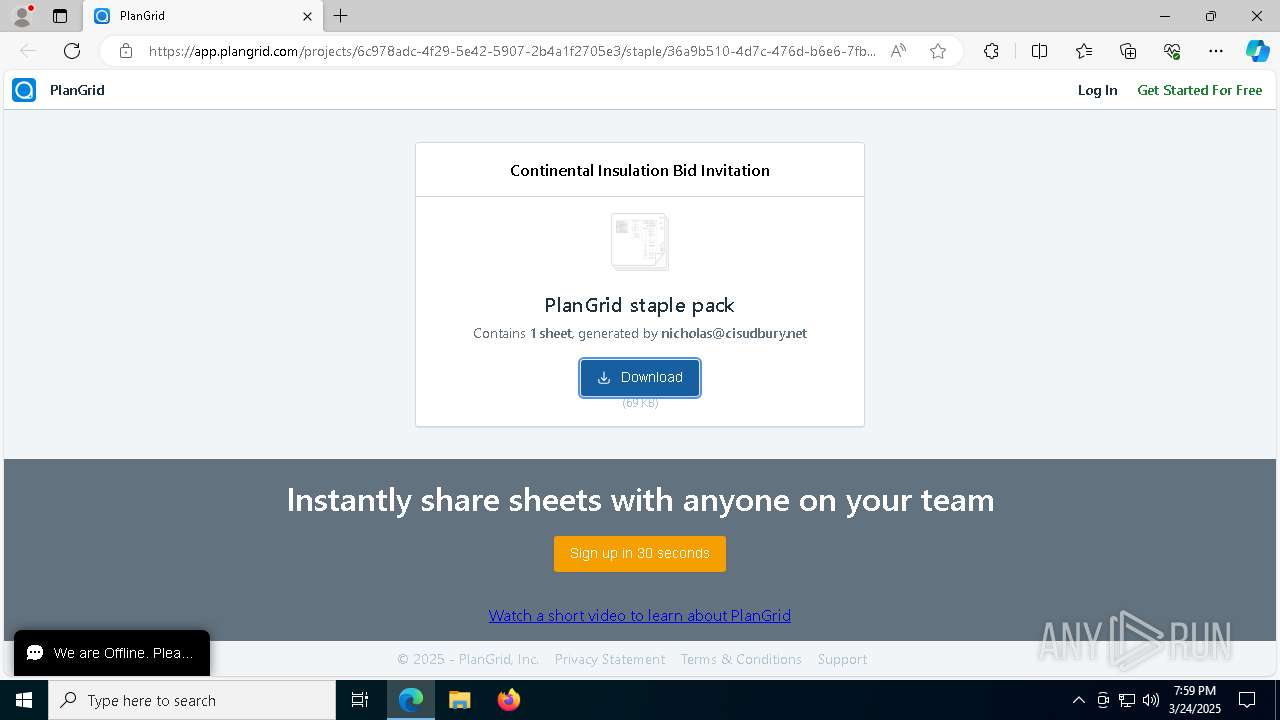
Task: Download the PlanGrid staple pack
Action: click(640, 377)
